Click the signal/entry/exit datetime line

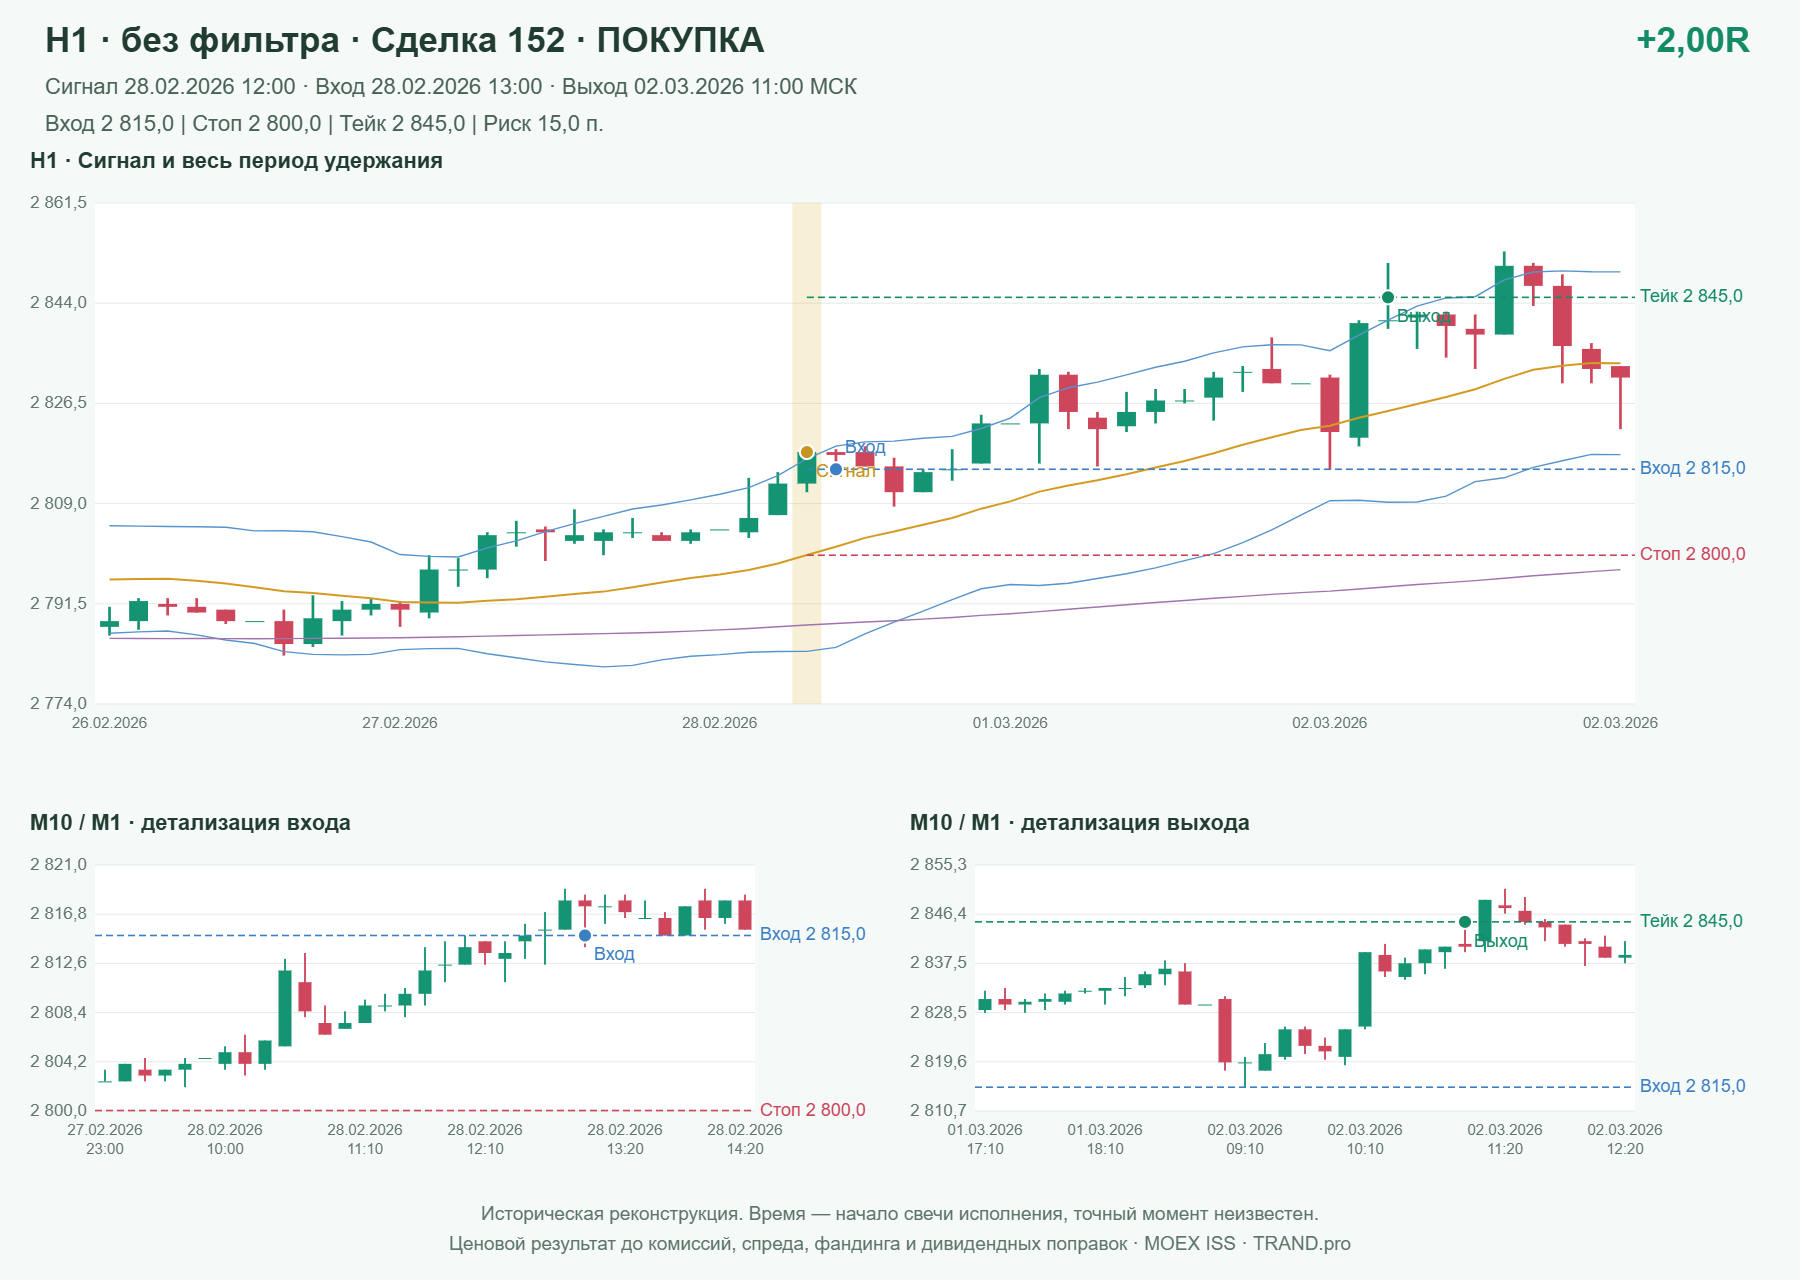451,87
